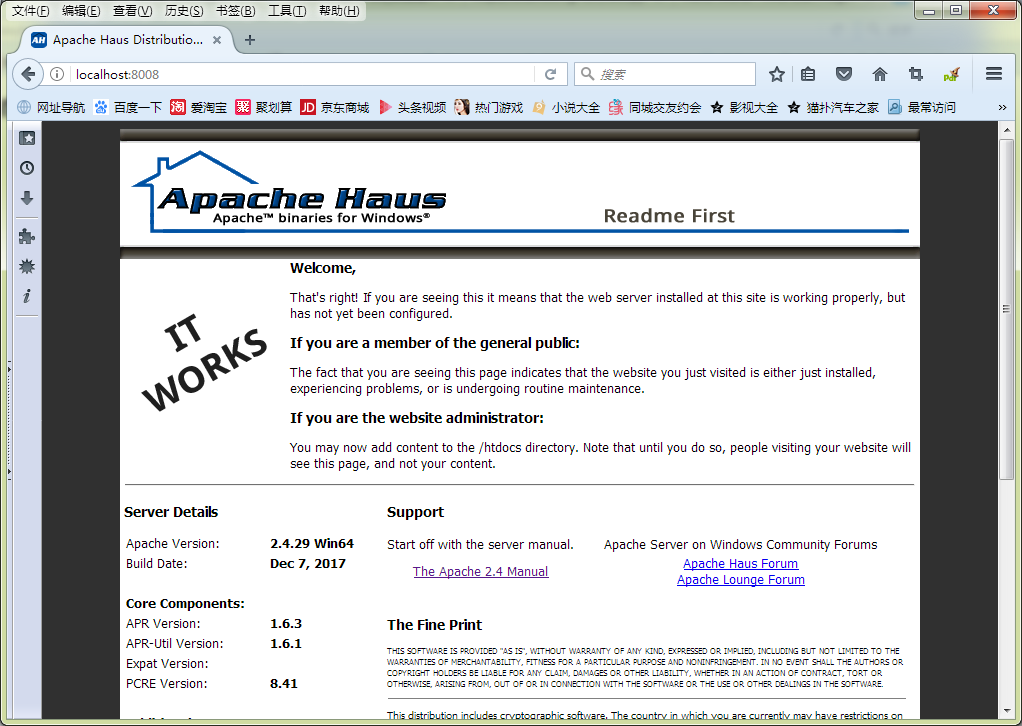Open the sidebar settings gear icon
The height and width of the screenshot is (726, 1022).
pos(27,267)
